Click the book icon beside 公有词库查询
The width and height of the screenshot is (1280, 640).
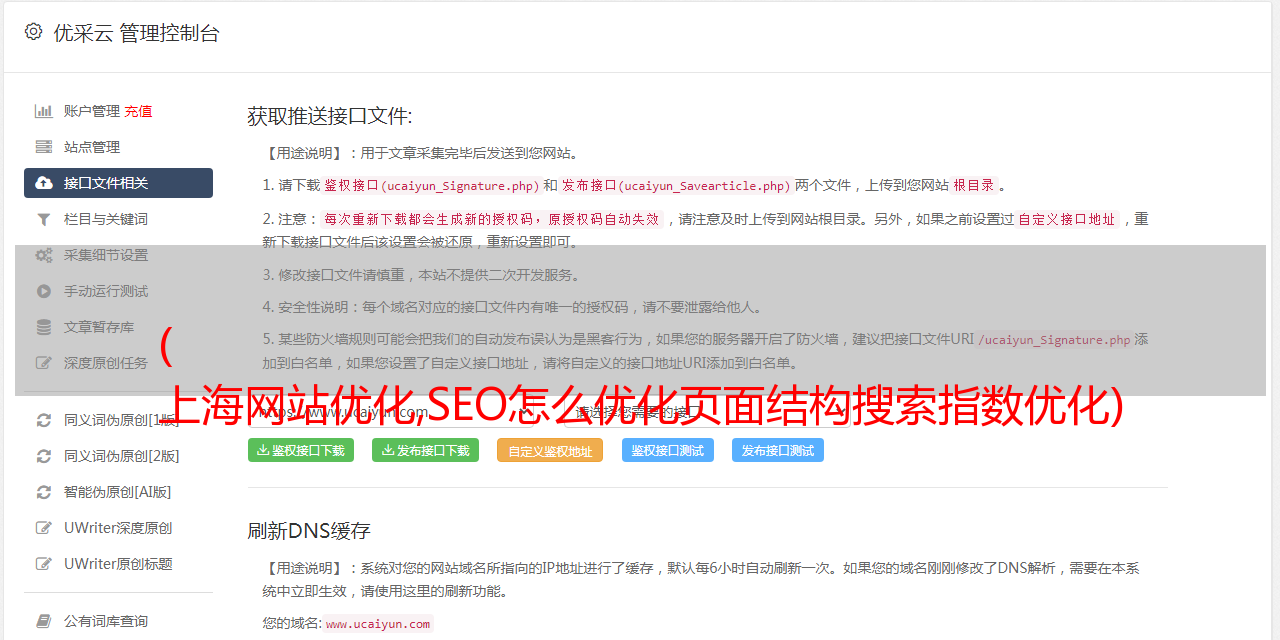point(44,621)
